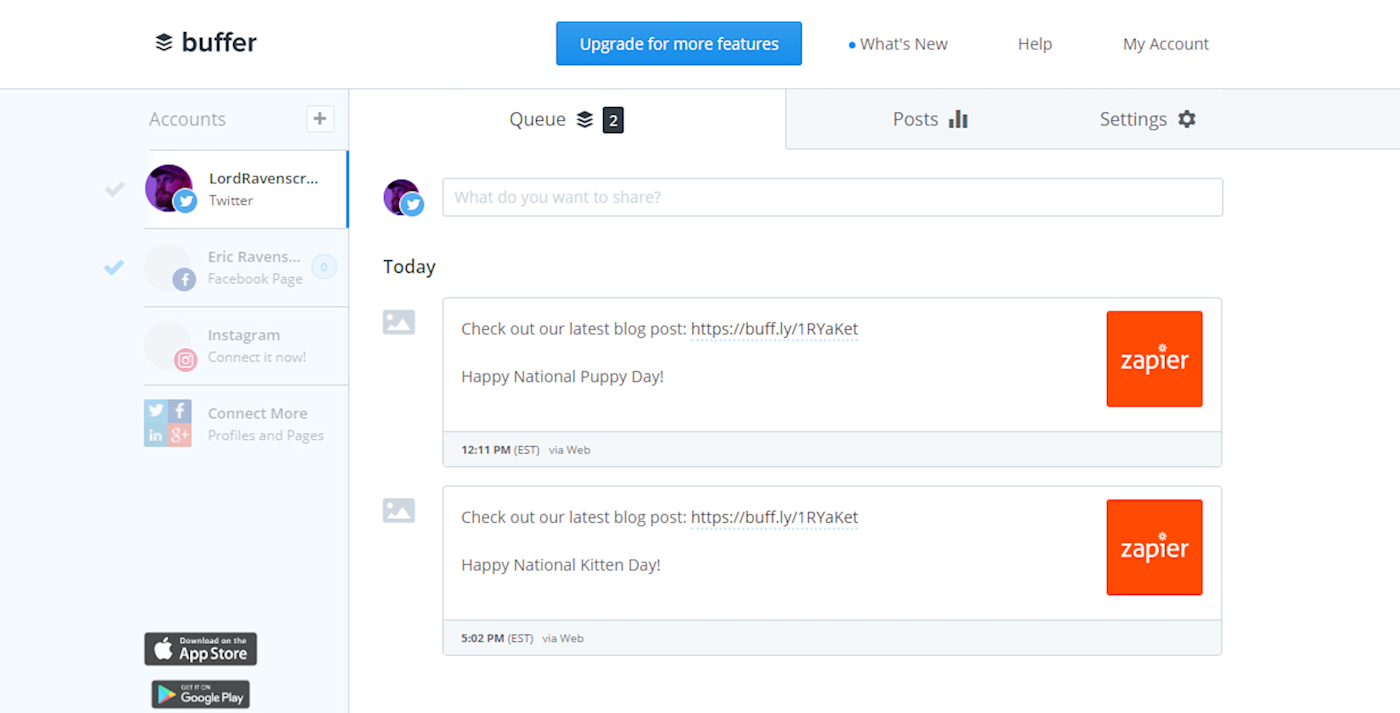Viewport: 1400px width, 713px height.
Task: Click the Facebook Page queue count badge
Action: (x=324, y=267)
